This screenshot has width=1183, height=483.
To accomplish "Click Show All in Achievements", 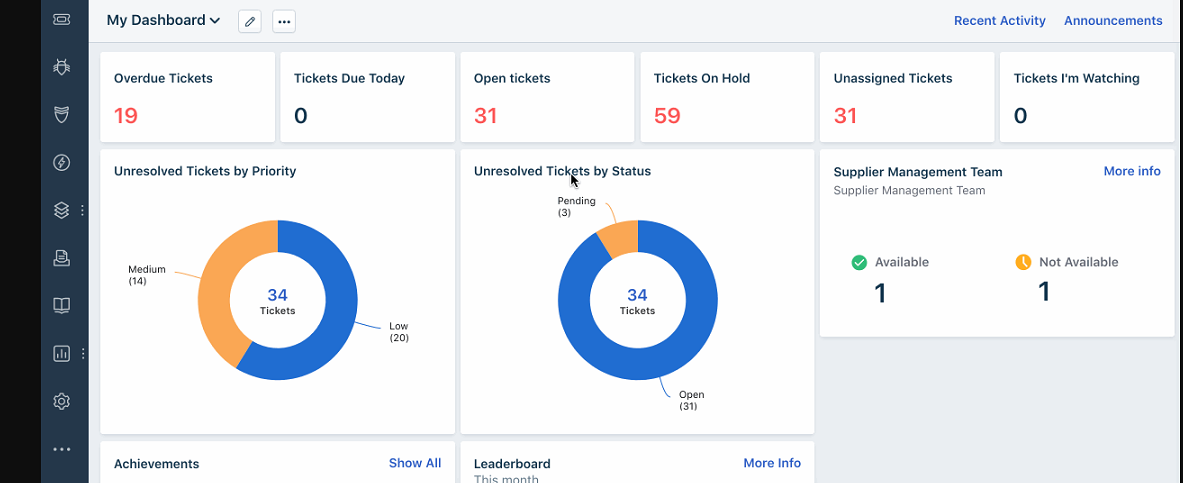I will point(415,463).
